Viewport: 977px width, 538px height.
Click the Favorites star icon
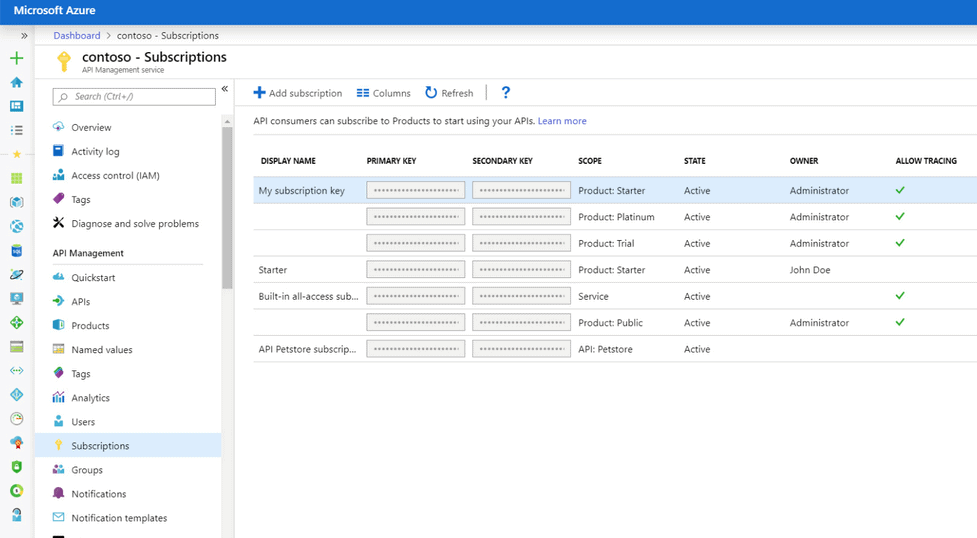coord(16,154)
